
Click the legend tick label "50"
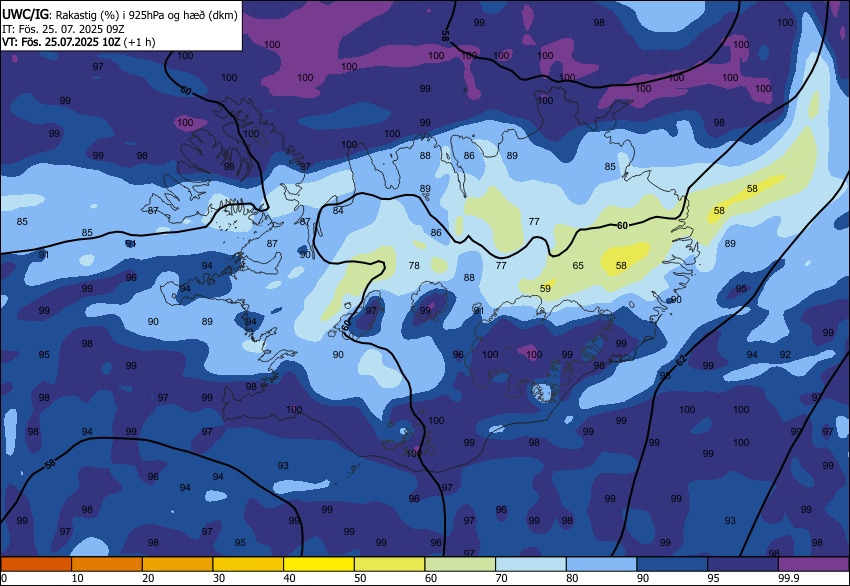click(360, 578)
